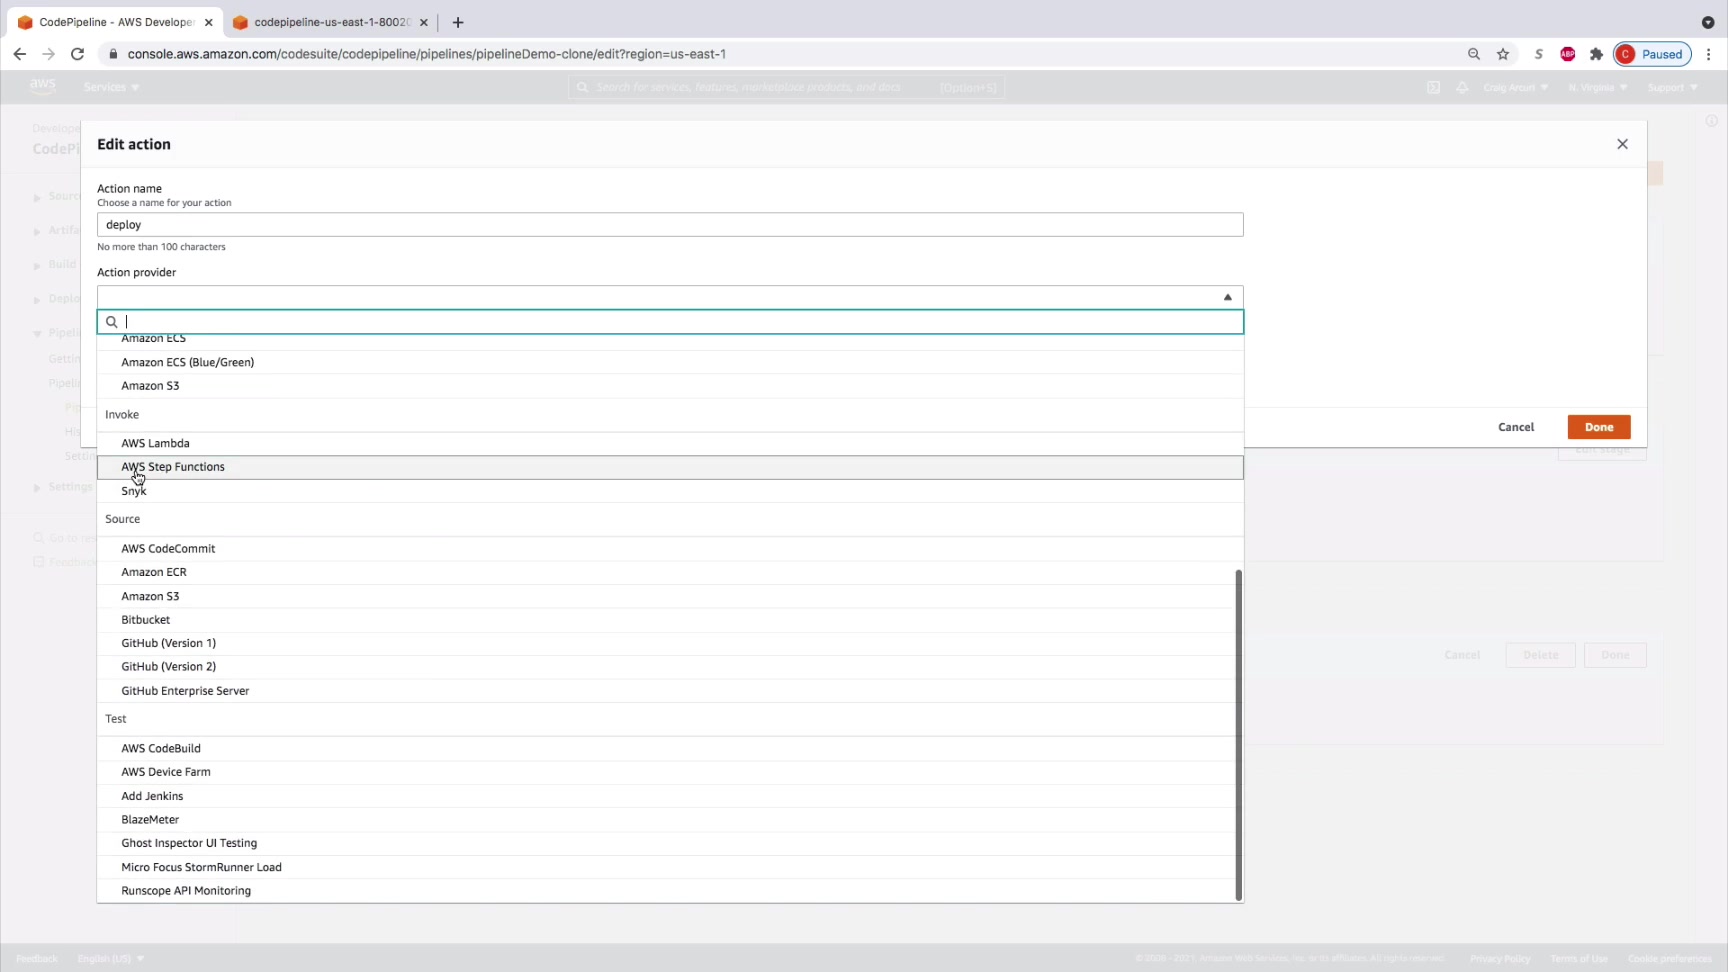
Task: Select Amazon ECS (Blue/Green) provider
Action: (x=670, y=362)
